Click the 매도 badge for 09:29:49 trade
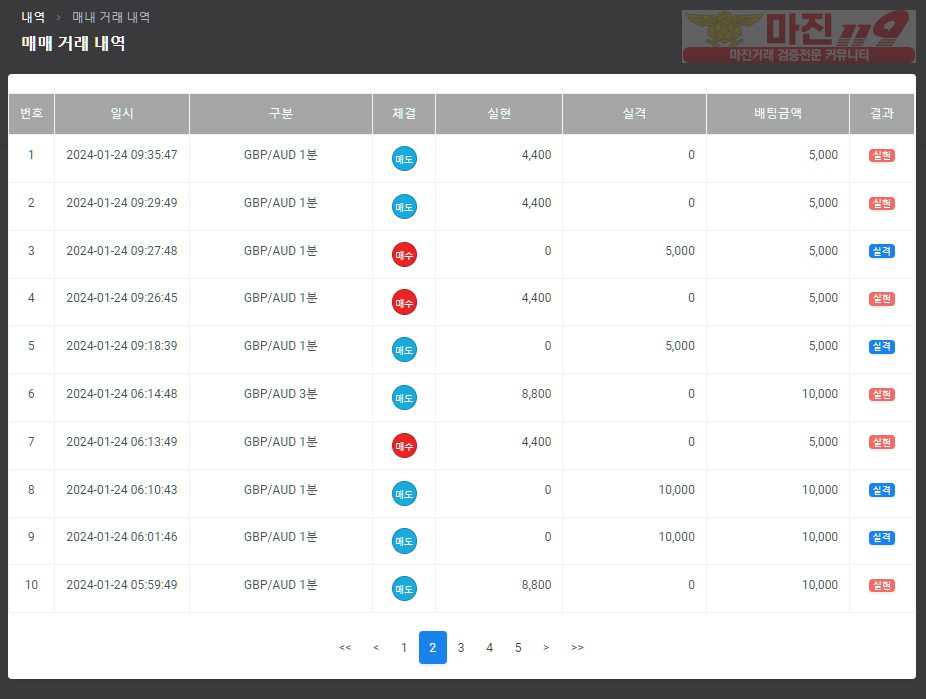 pos(405,207)
